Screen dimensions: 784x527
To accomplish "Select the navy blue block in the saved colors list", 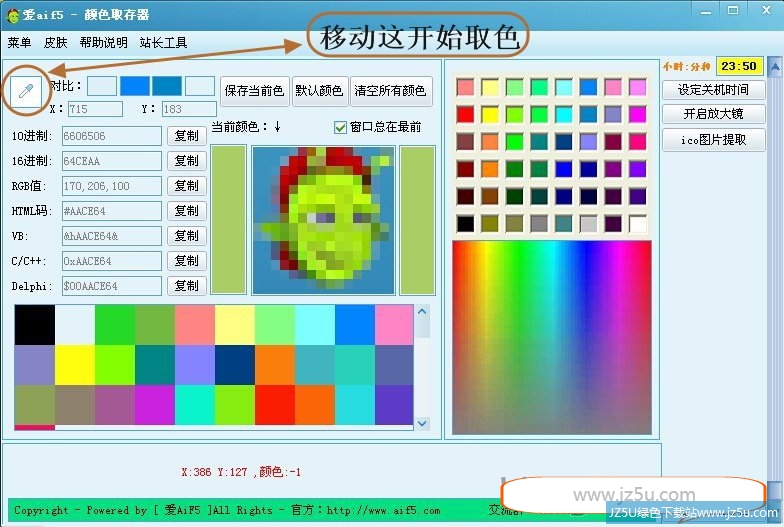I will (x=234, y=365).
